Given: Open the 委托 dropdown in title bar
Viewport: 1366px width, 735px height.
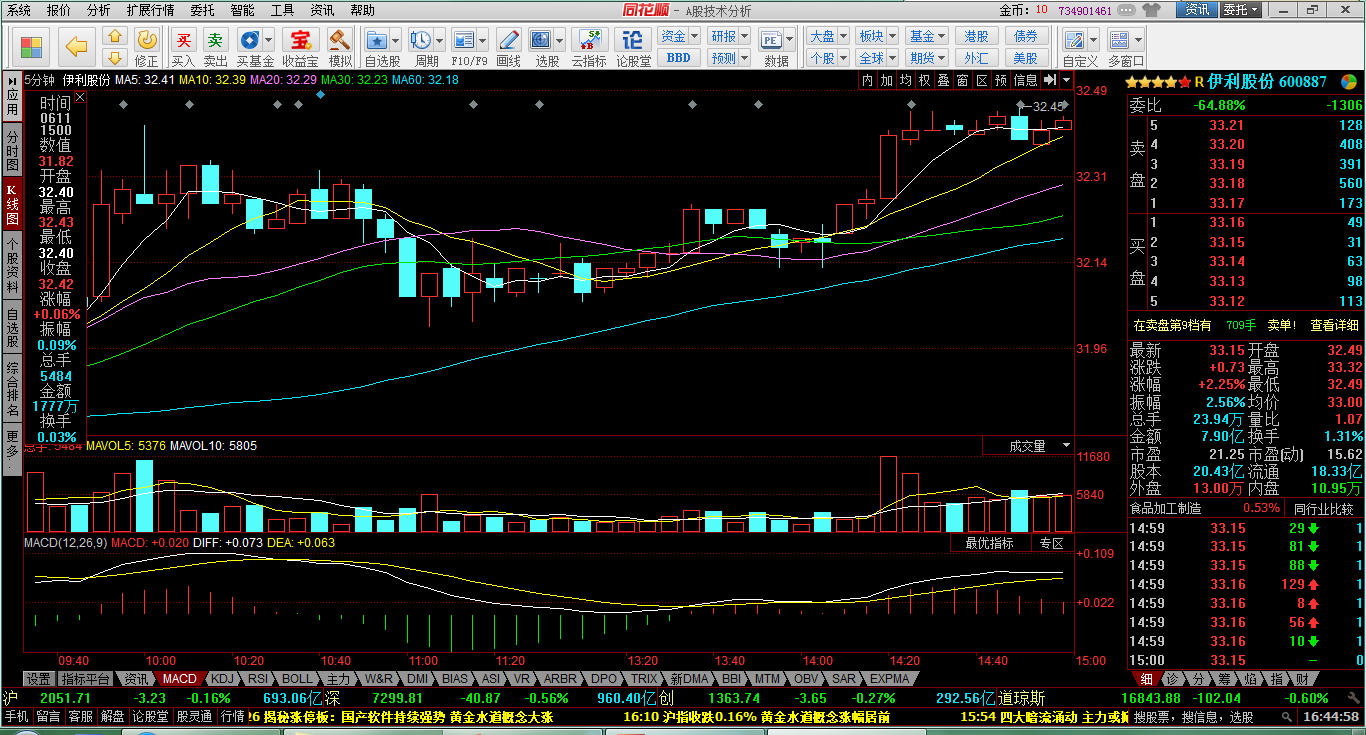Looking at the screenshot, I should click(x=1241, y=10).
